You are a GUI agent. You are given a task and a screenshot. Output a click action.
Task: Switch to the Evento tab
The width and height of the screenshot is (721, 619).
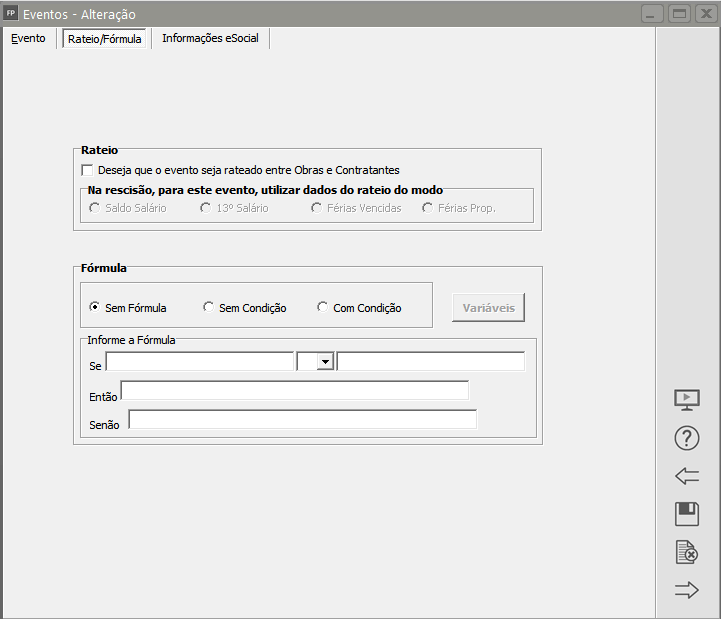click(28, 39)
